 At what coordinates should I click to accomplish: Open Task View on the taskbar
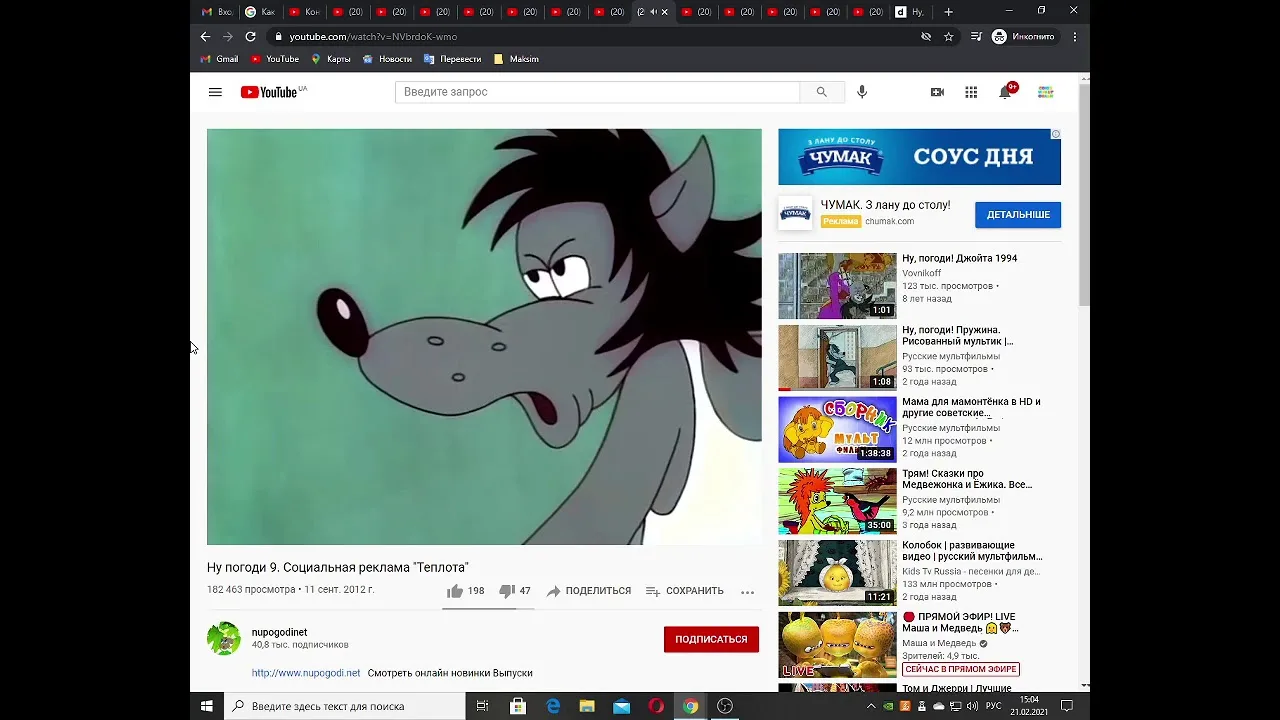coord(482,706)
